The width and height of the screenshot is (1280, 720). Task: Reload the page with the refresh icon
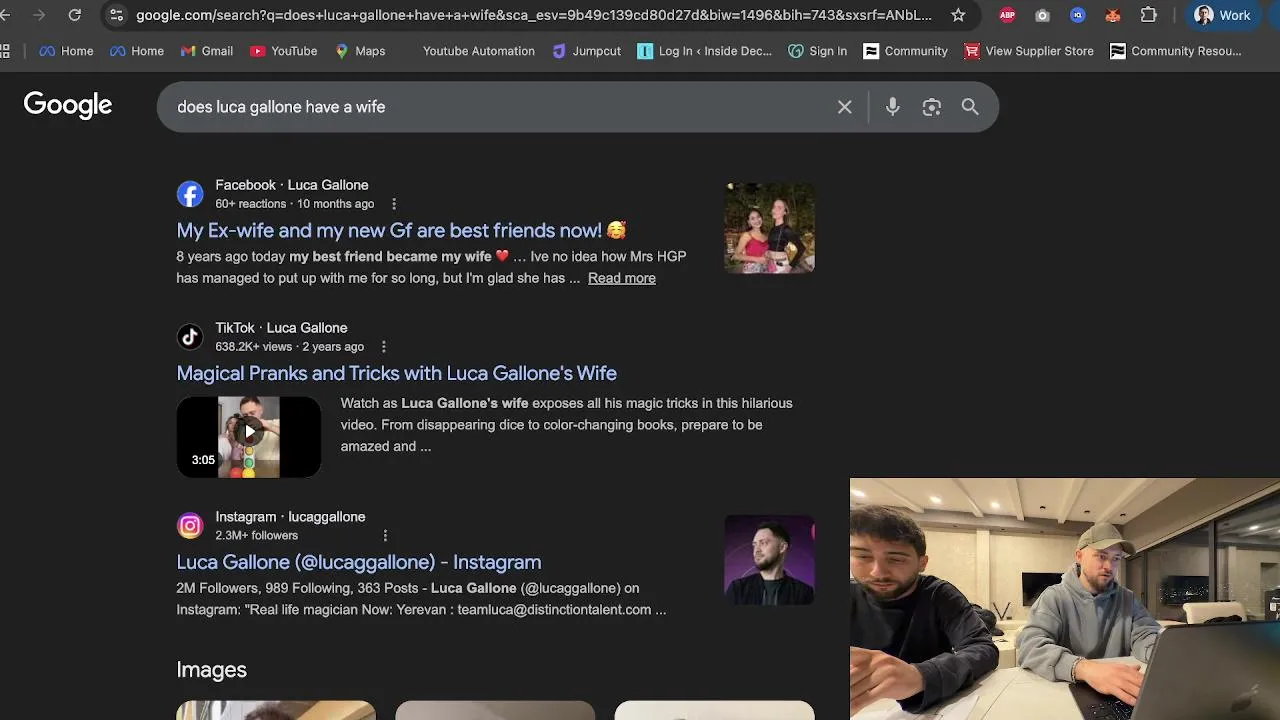point(74,15)
